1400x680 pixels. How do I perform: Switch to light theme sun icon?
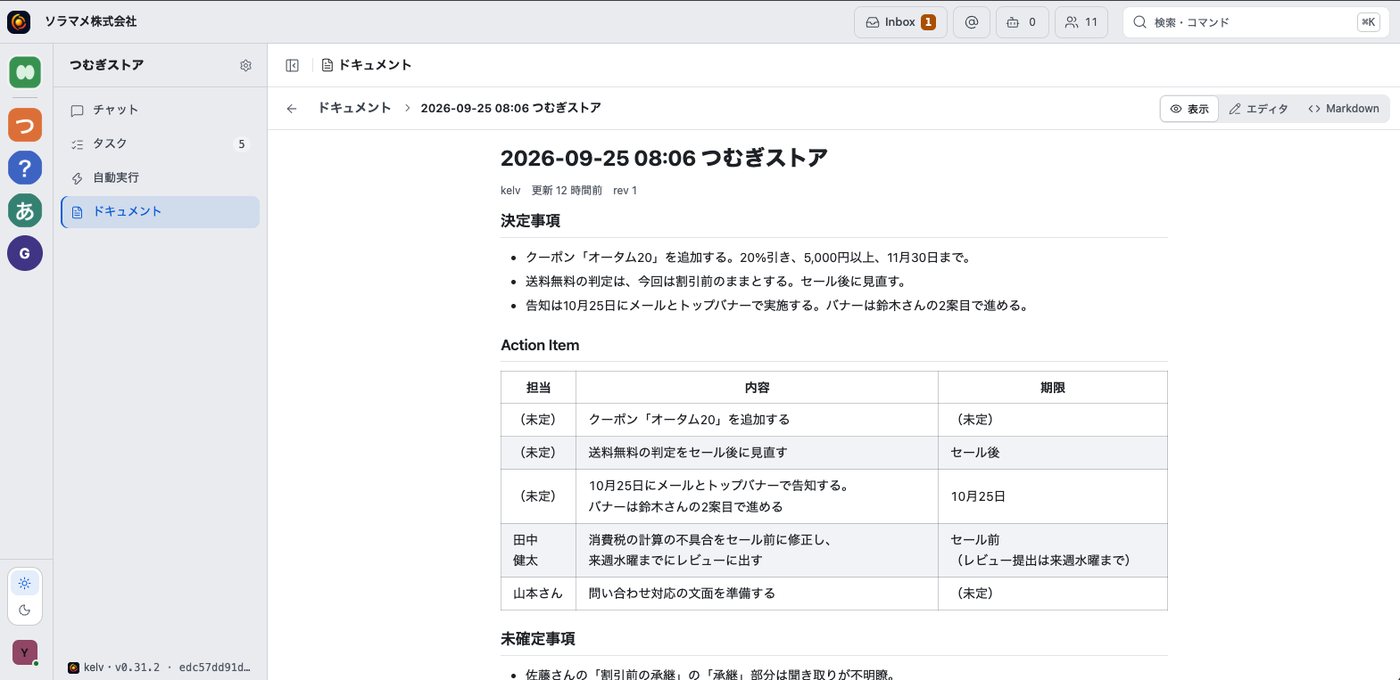pos(25,583)
